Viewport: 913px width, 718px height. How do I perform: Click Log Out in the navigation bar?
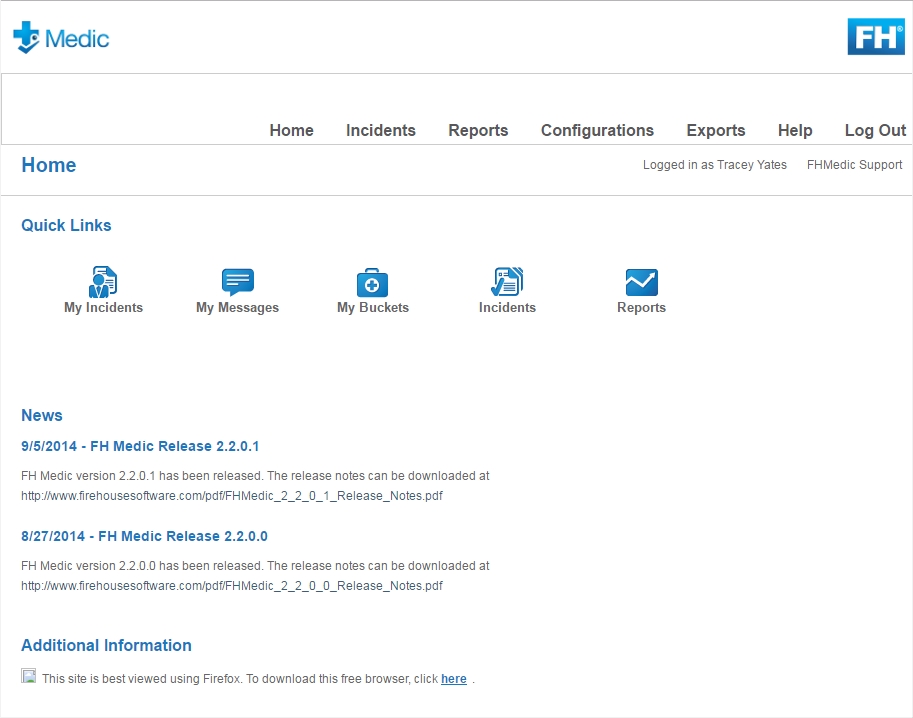[x=875, y=130]
